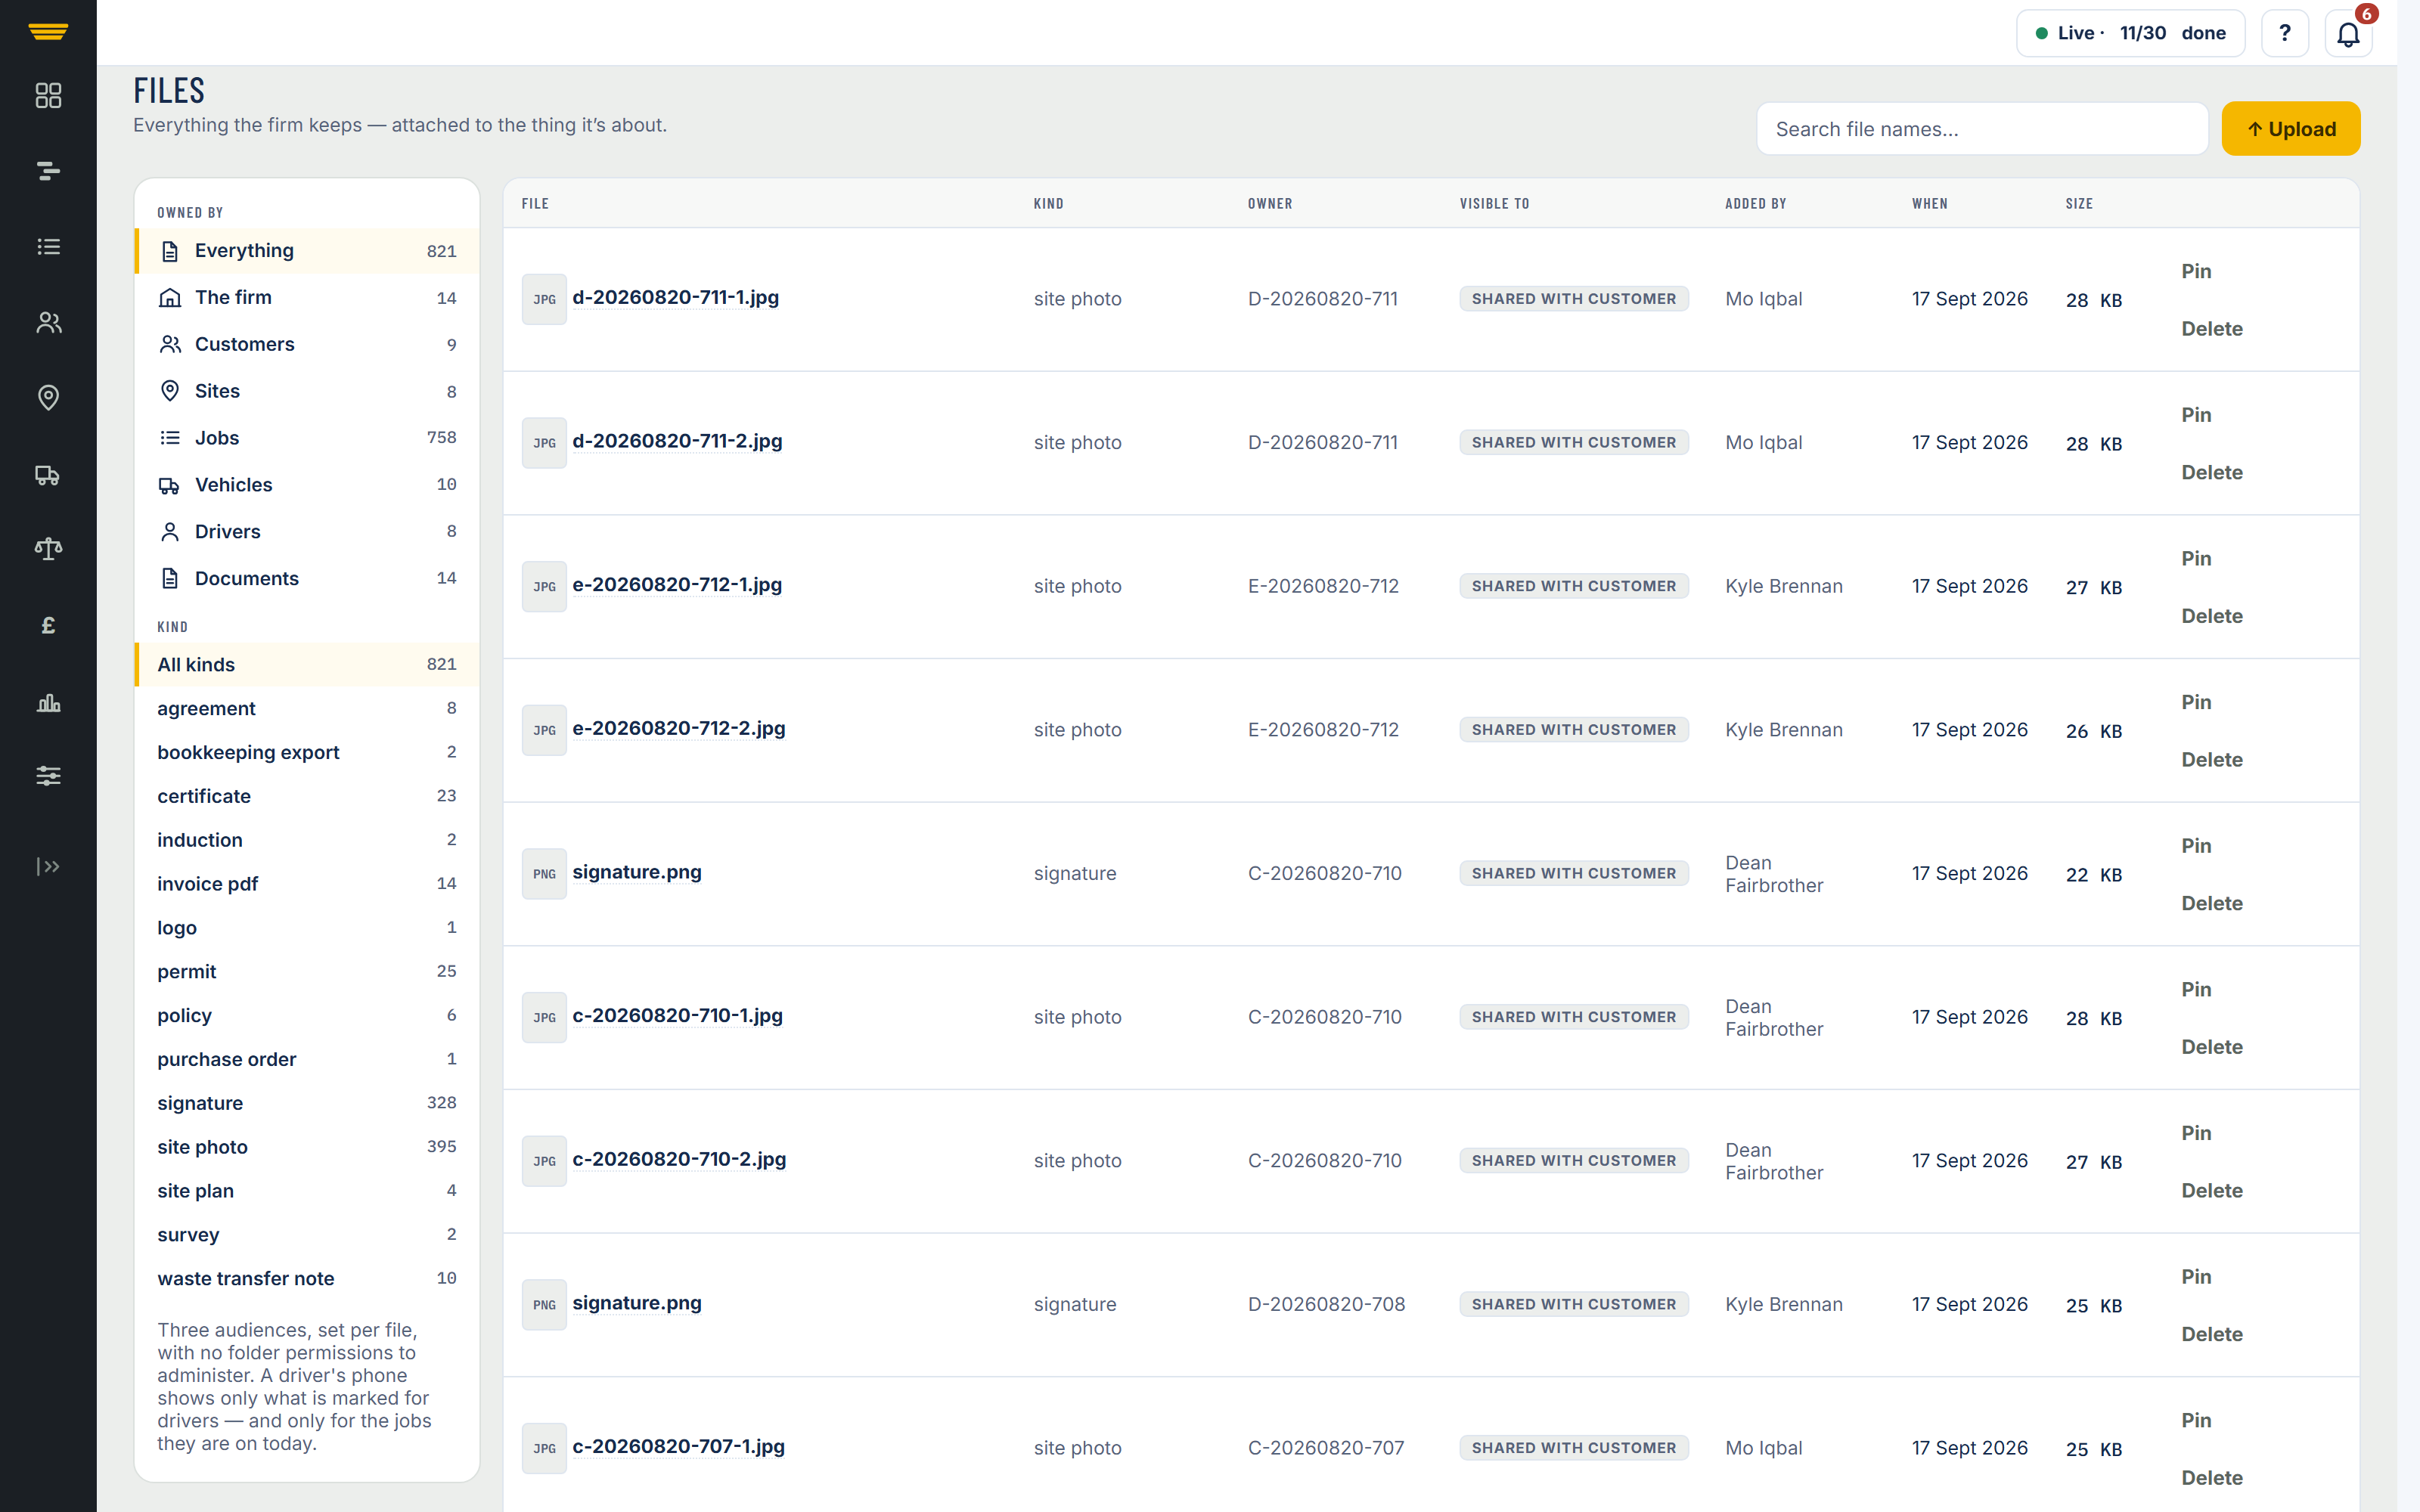This screenshot has width=2420, height=1512.
Task: Filter files by signature kind
Action: [307, 1103]
